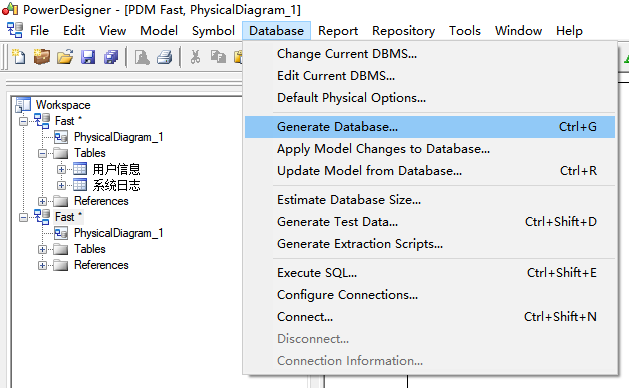Select PhysicalDiagram_1 under first Fast model

click(118, 137)
